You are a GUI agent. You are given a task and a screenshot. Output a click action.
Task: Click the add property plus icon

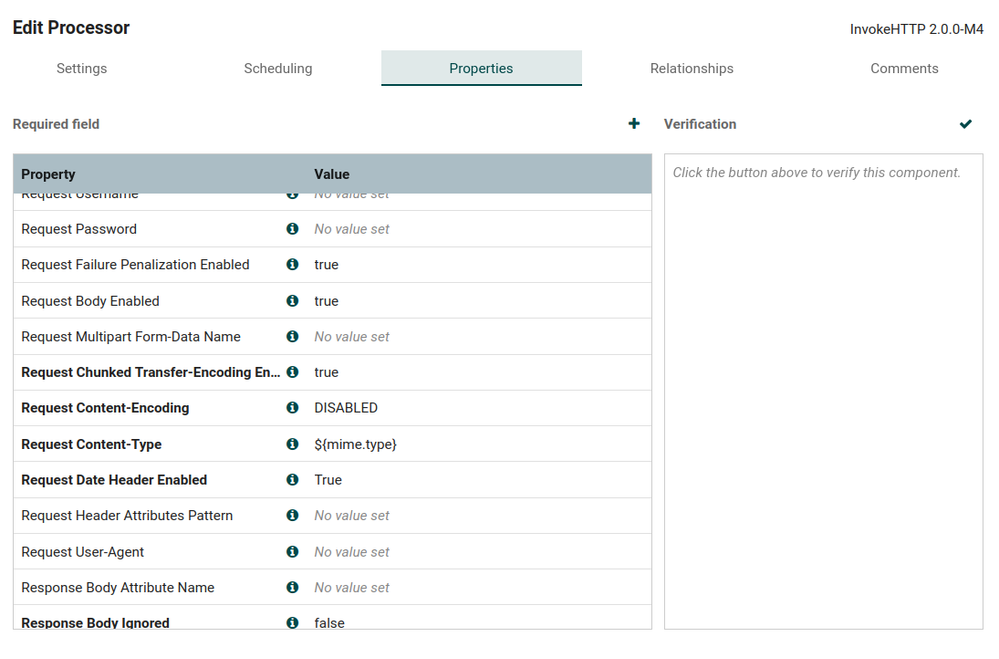(634, 124)
